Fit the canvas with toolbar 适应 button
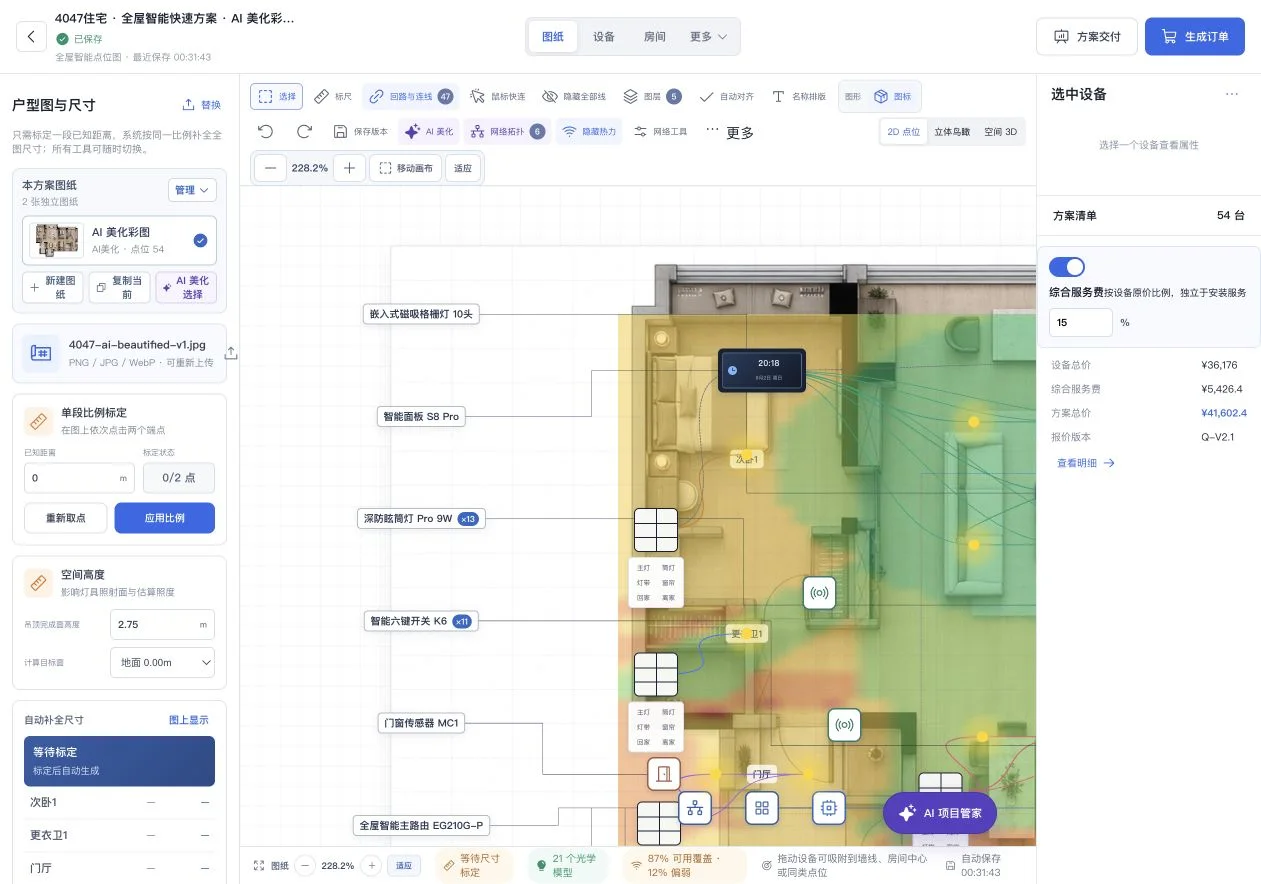 click(462, 168)
